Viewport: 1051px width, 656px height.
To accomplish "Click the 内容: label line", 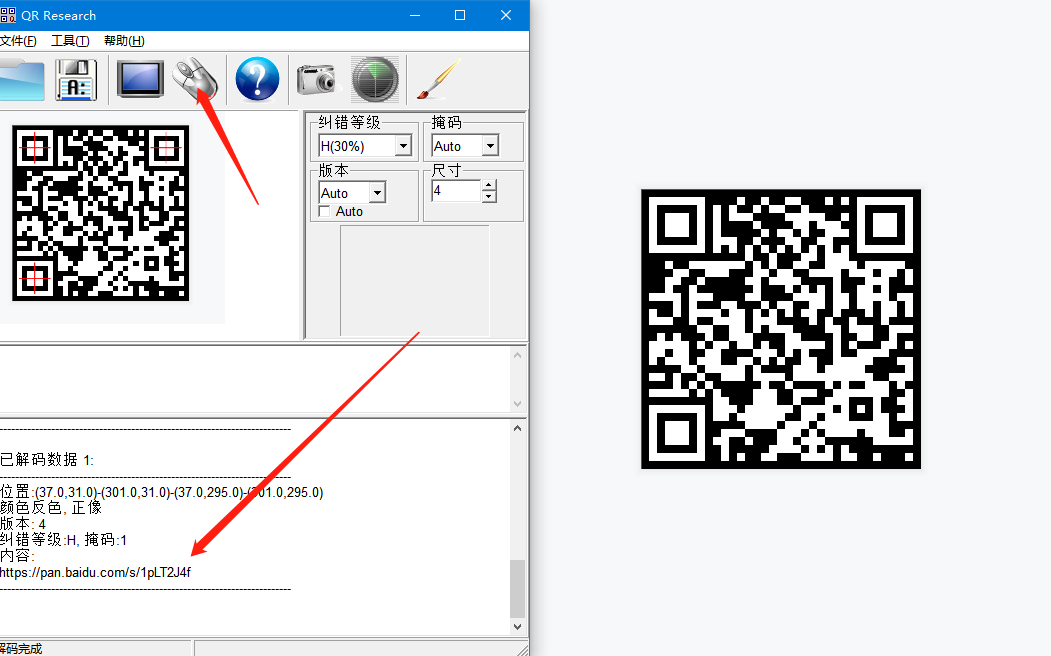I will pos(17,556).
